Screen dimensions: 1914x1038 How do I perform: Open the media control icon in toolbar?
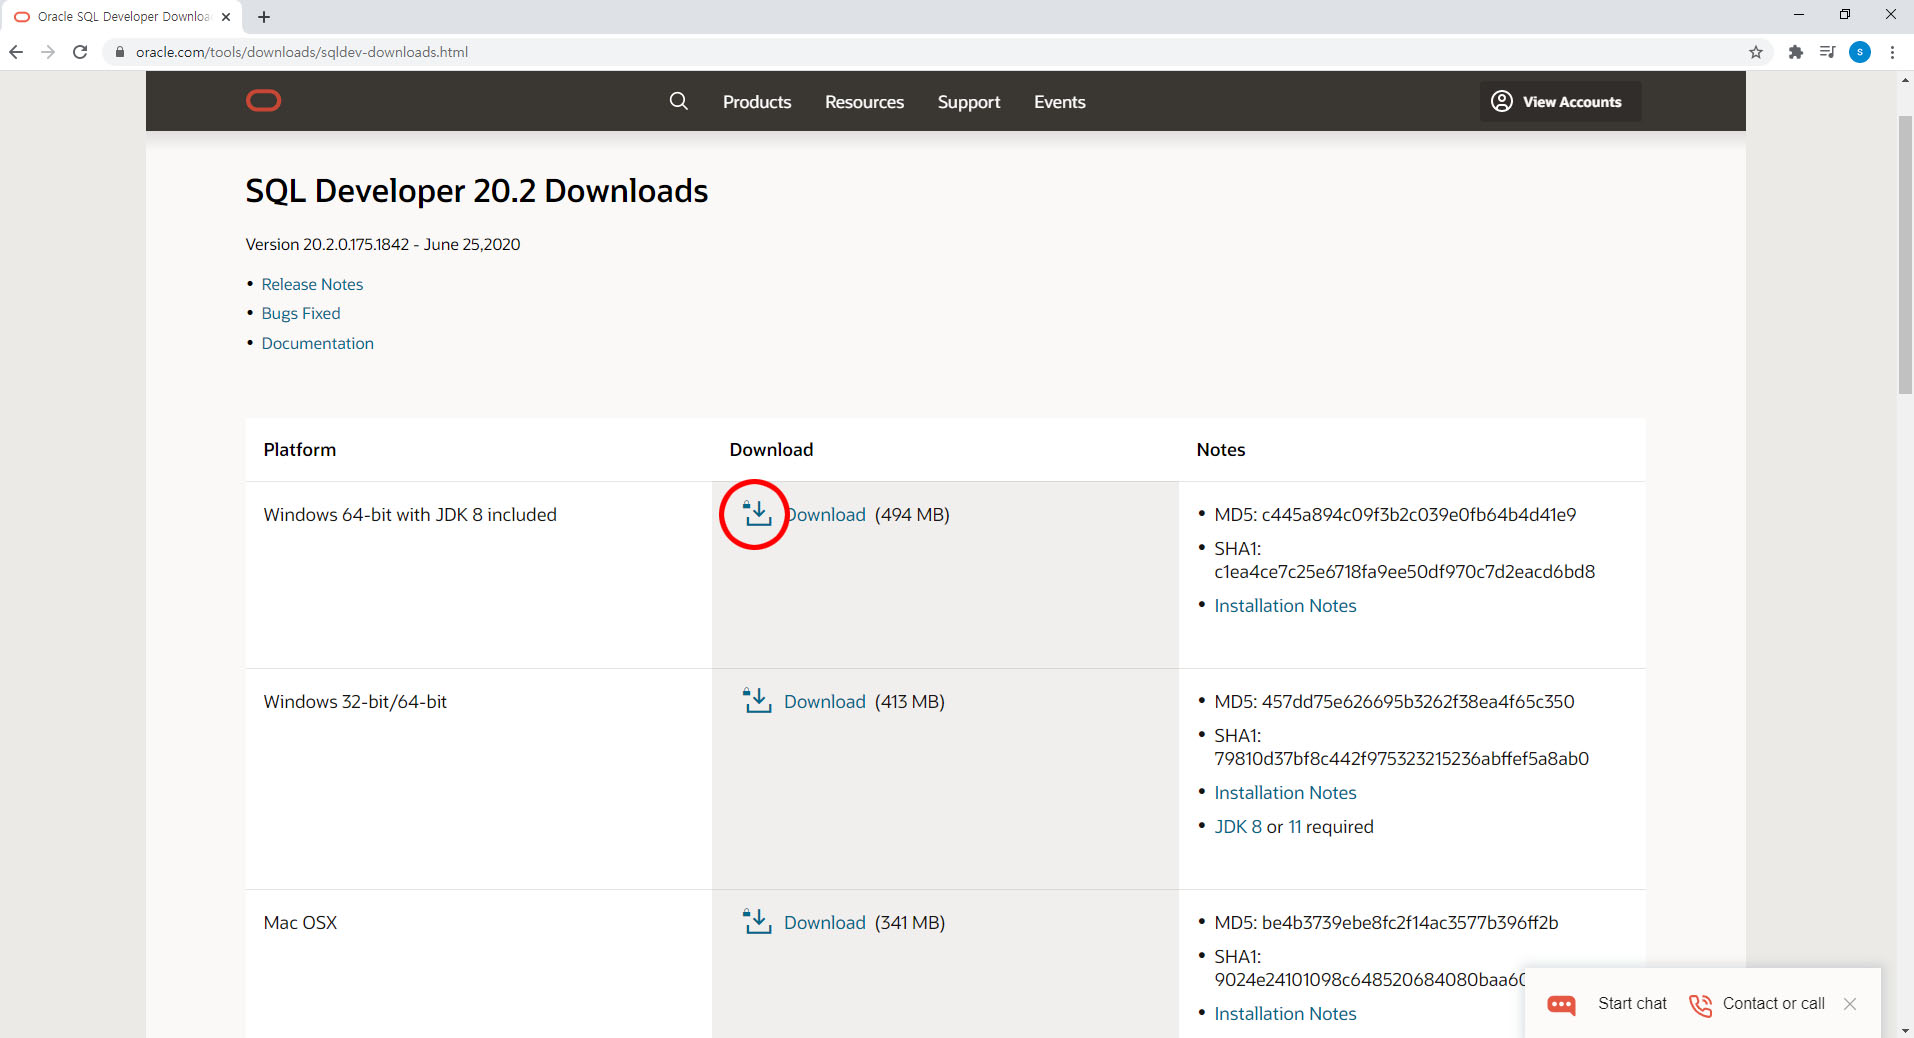click(x=1827, y=52)
